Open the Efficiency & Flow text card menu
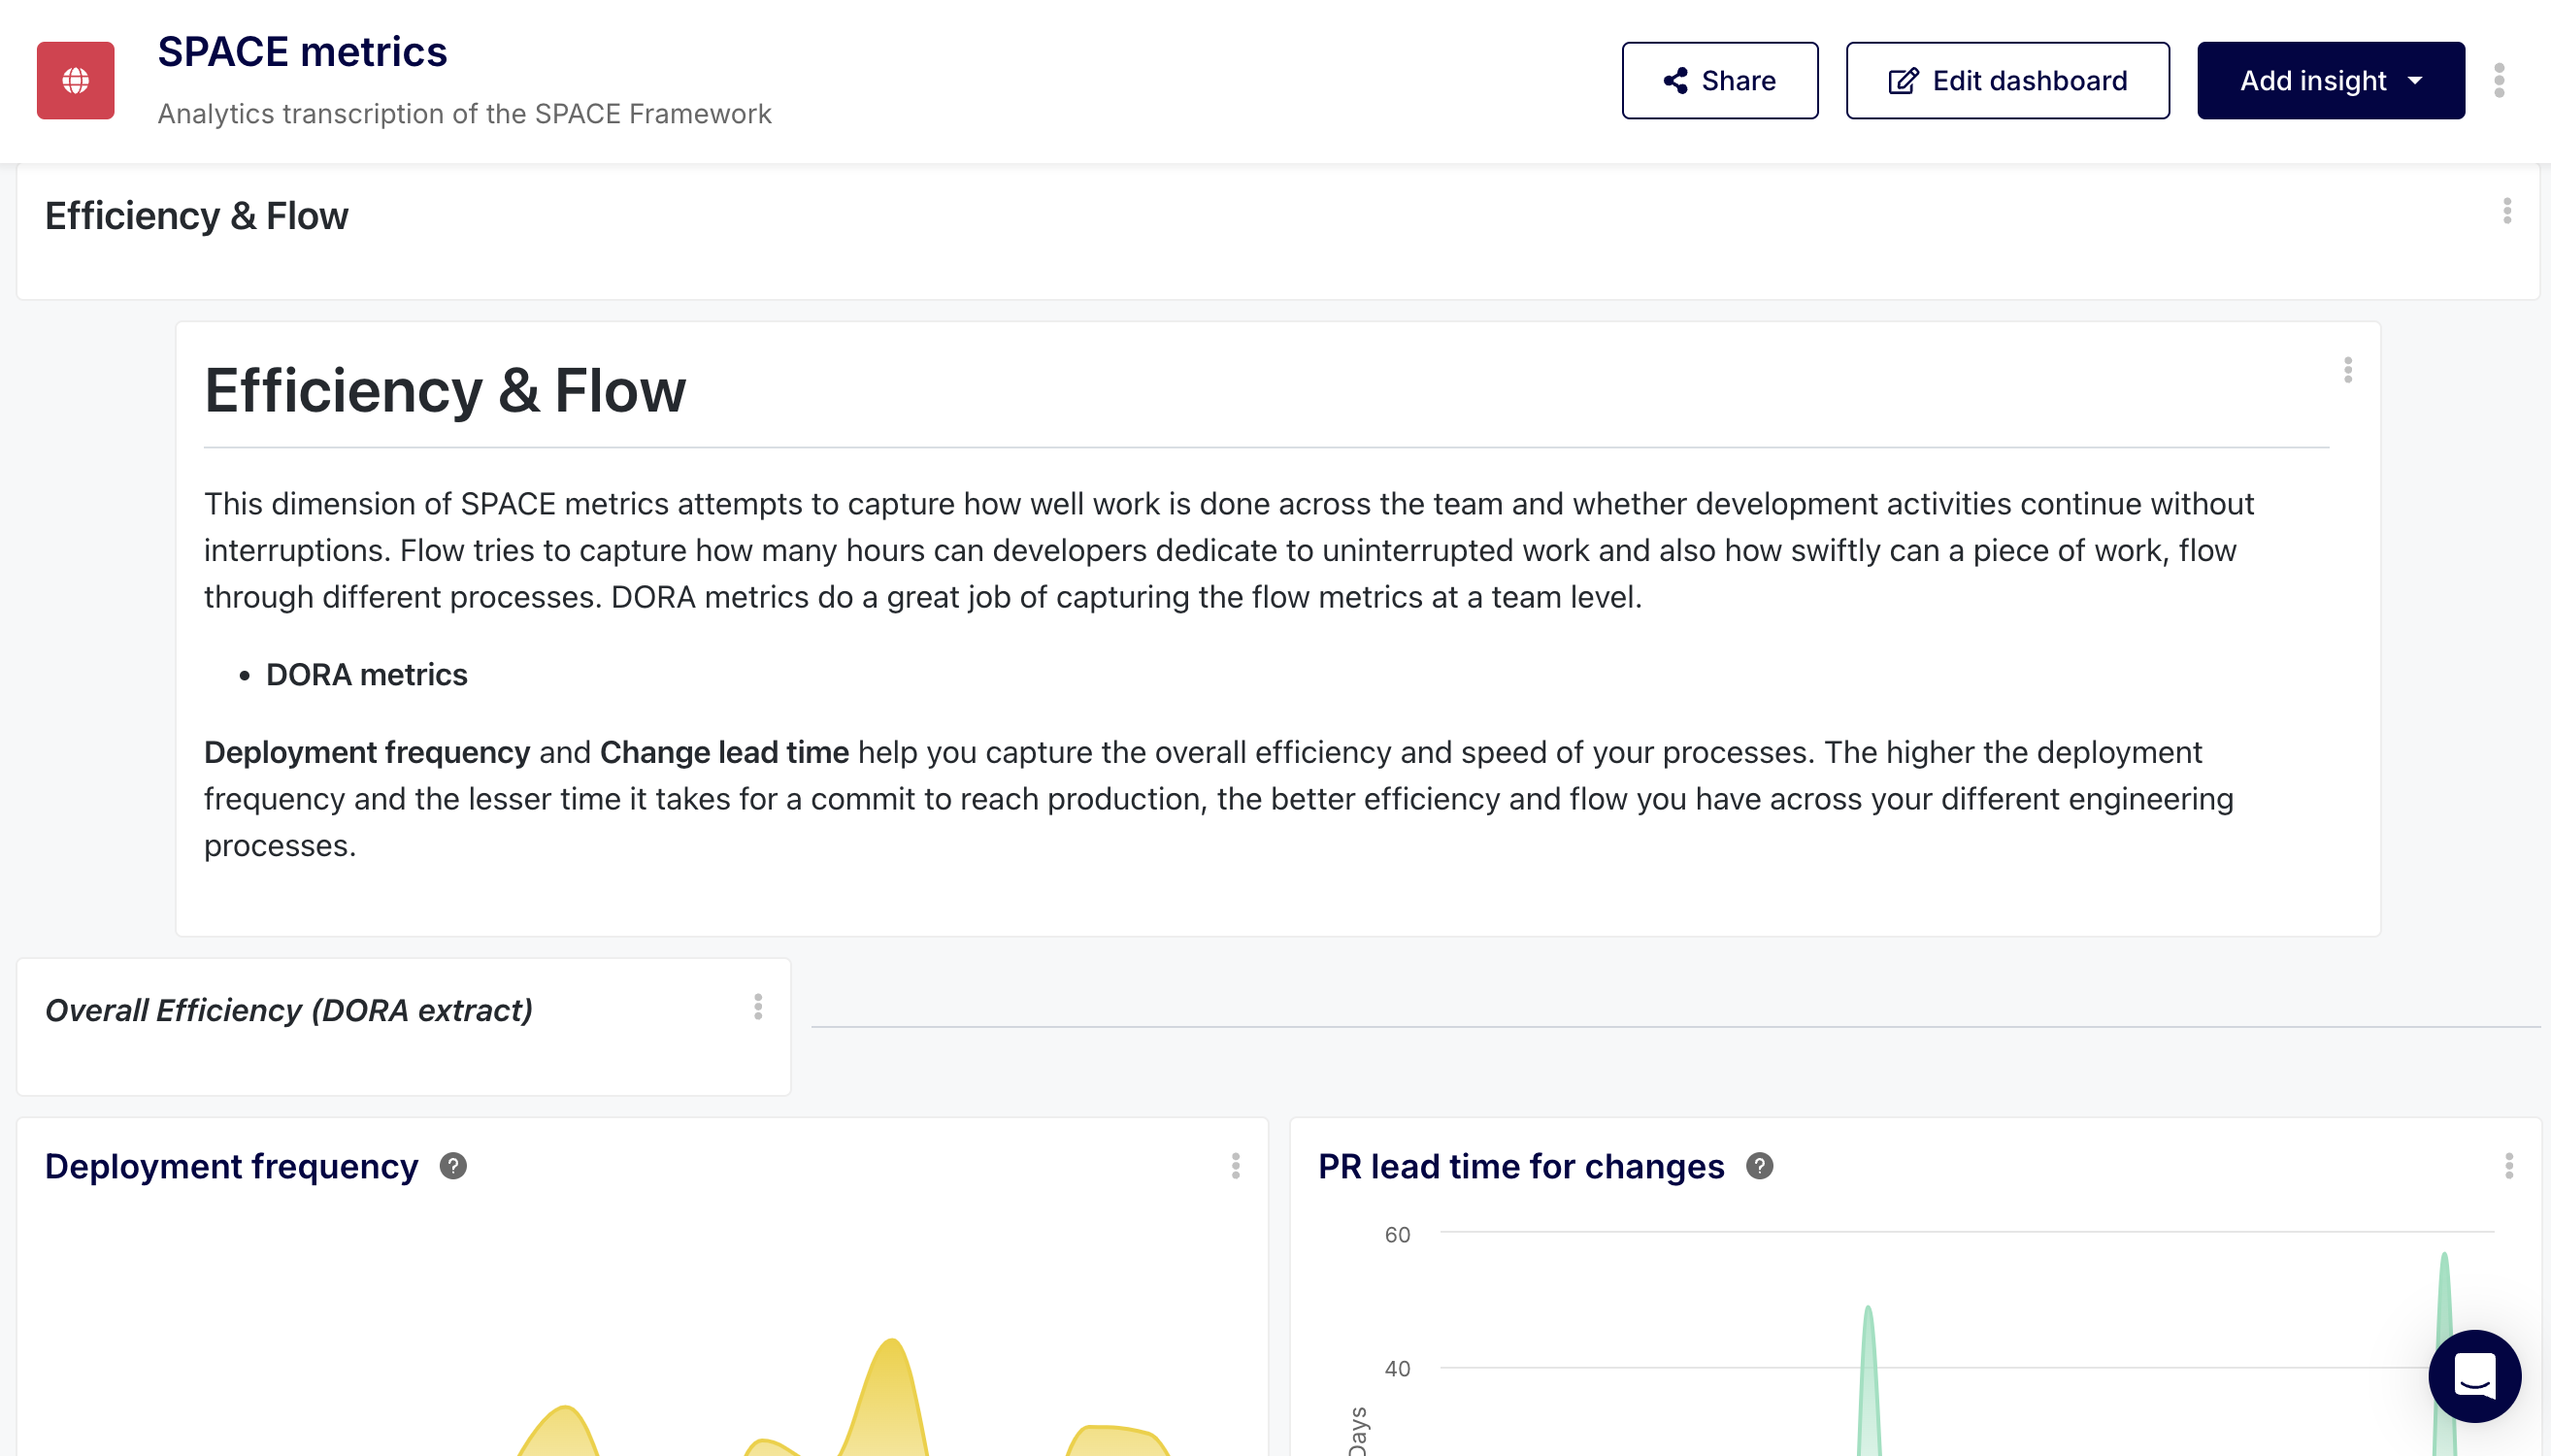Viewport: 2551px width, 1456px height. click(2347, 371)
